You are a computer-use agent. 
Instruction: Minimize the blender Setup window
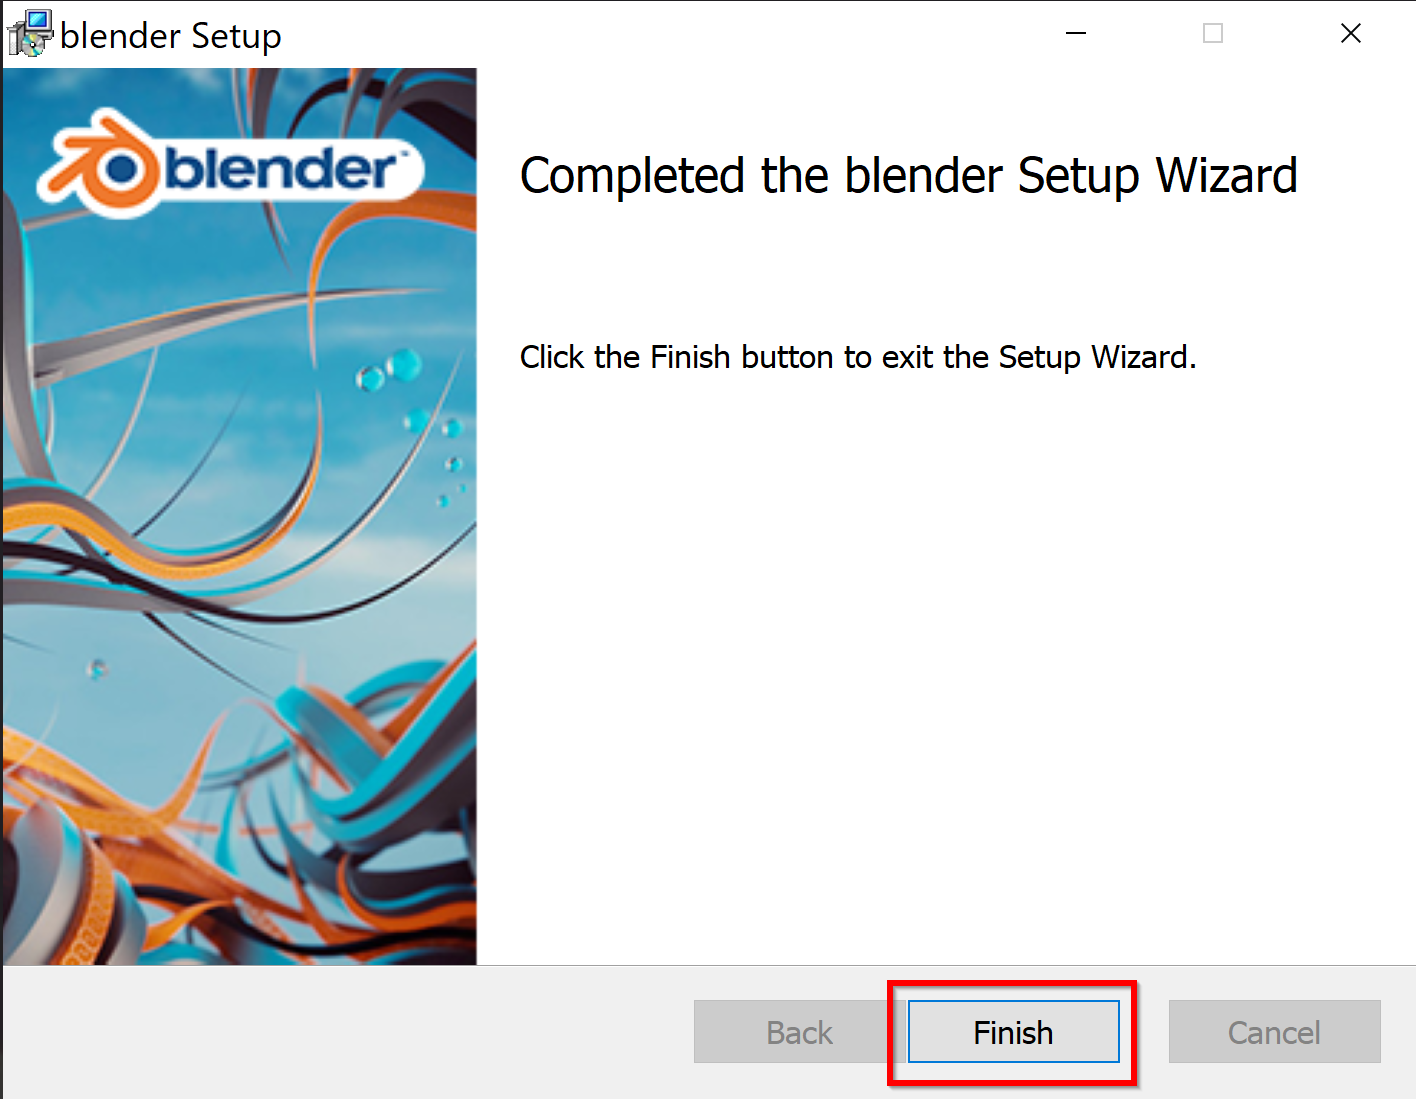[x=1076, y=33]
